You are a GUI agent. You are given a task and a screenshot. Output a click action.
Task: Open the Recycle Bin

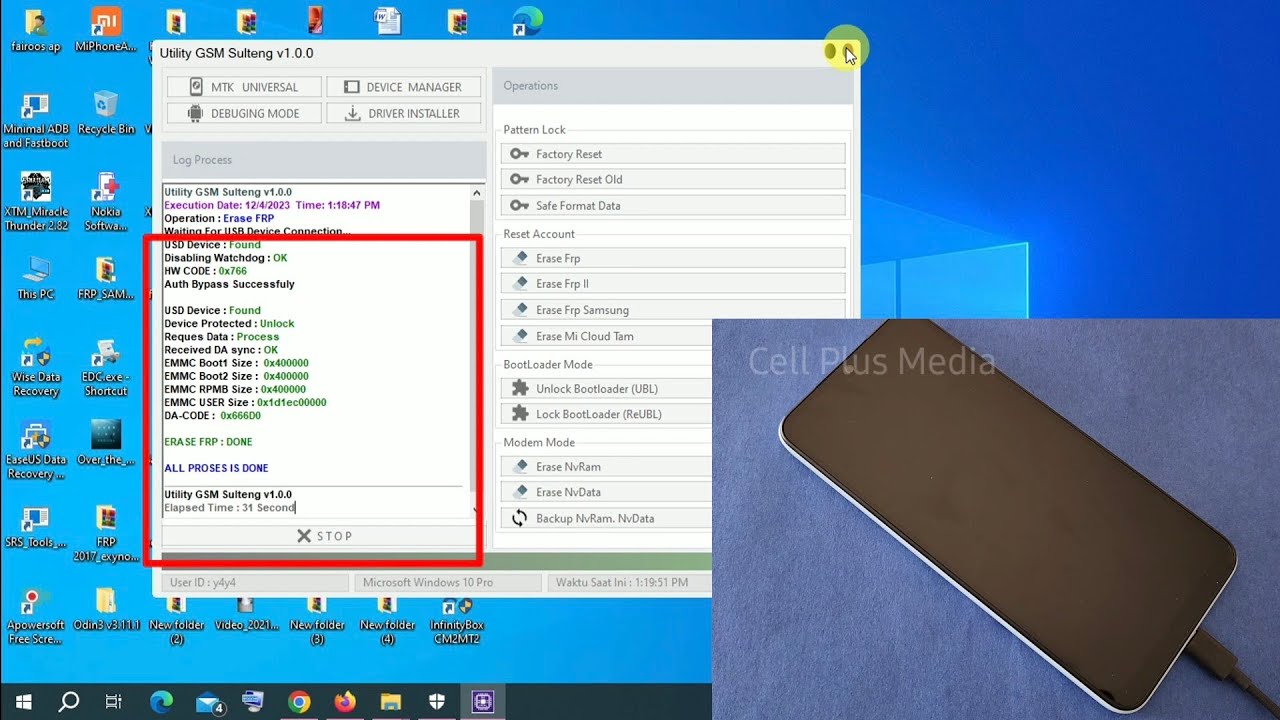click(106, 113)
